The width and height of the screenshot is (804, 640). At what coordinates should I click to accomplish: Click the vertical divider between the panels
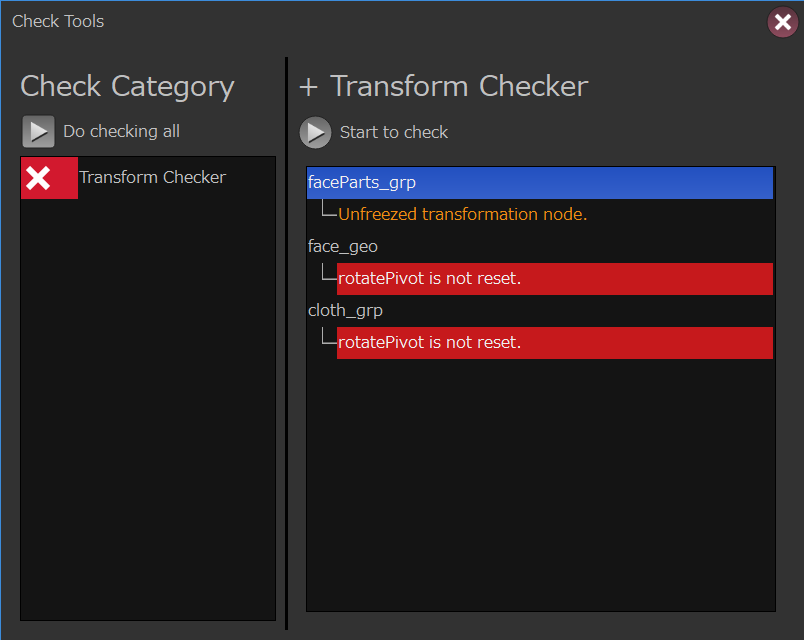(287, 340)
